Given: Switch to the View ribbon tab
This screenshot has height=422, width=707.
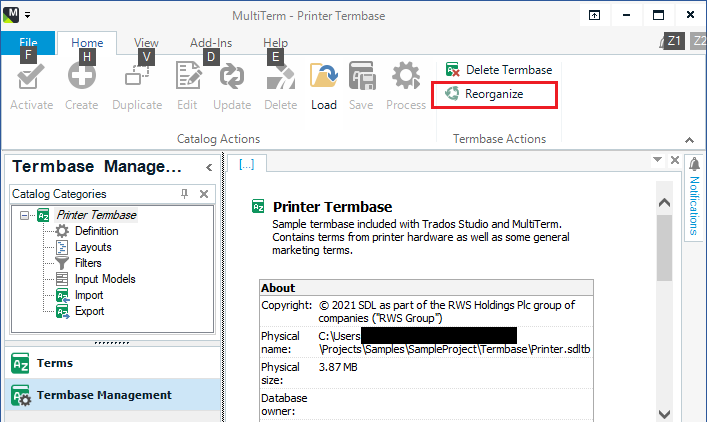Looking at the screenshot, I should pyautogui.click(x=146, y=43).
